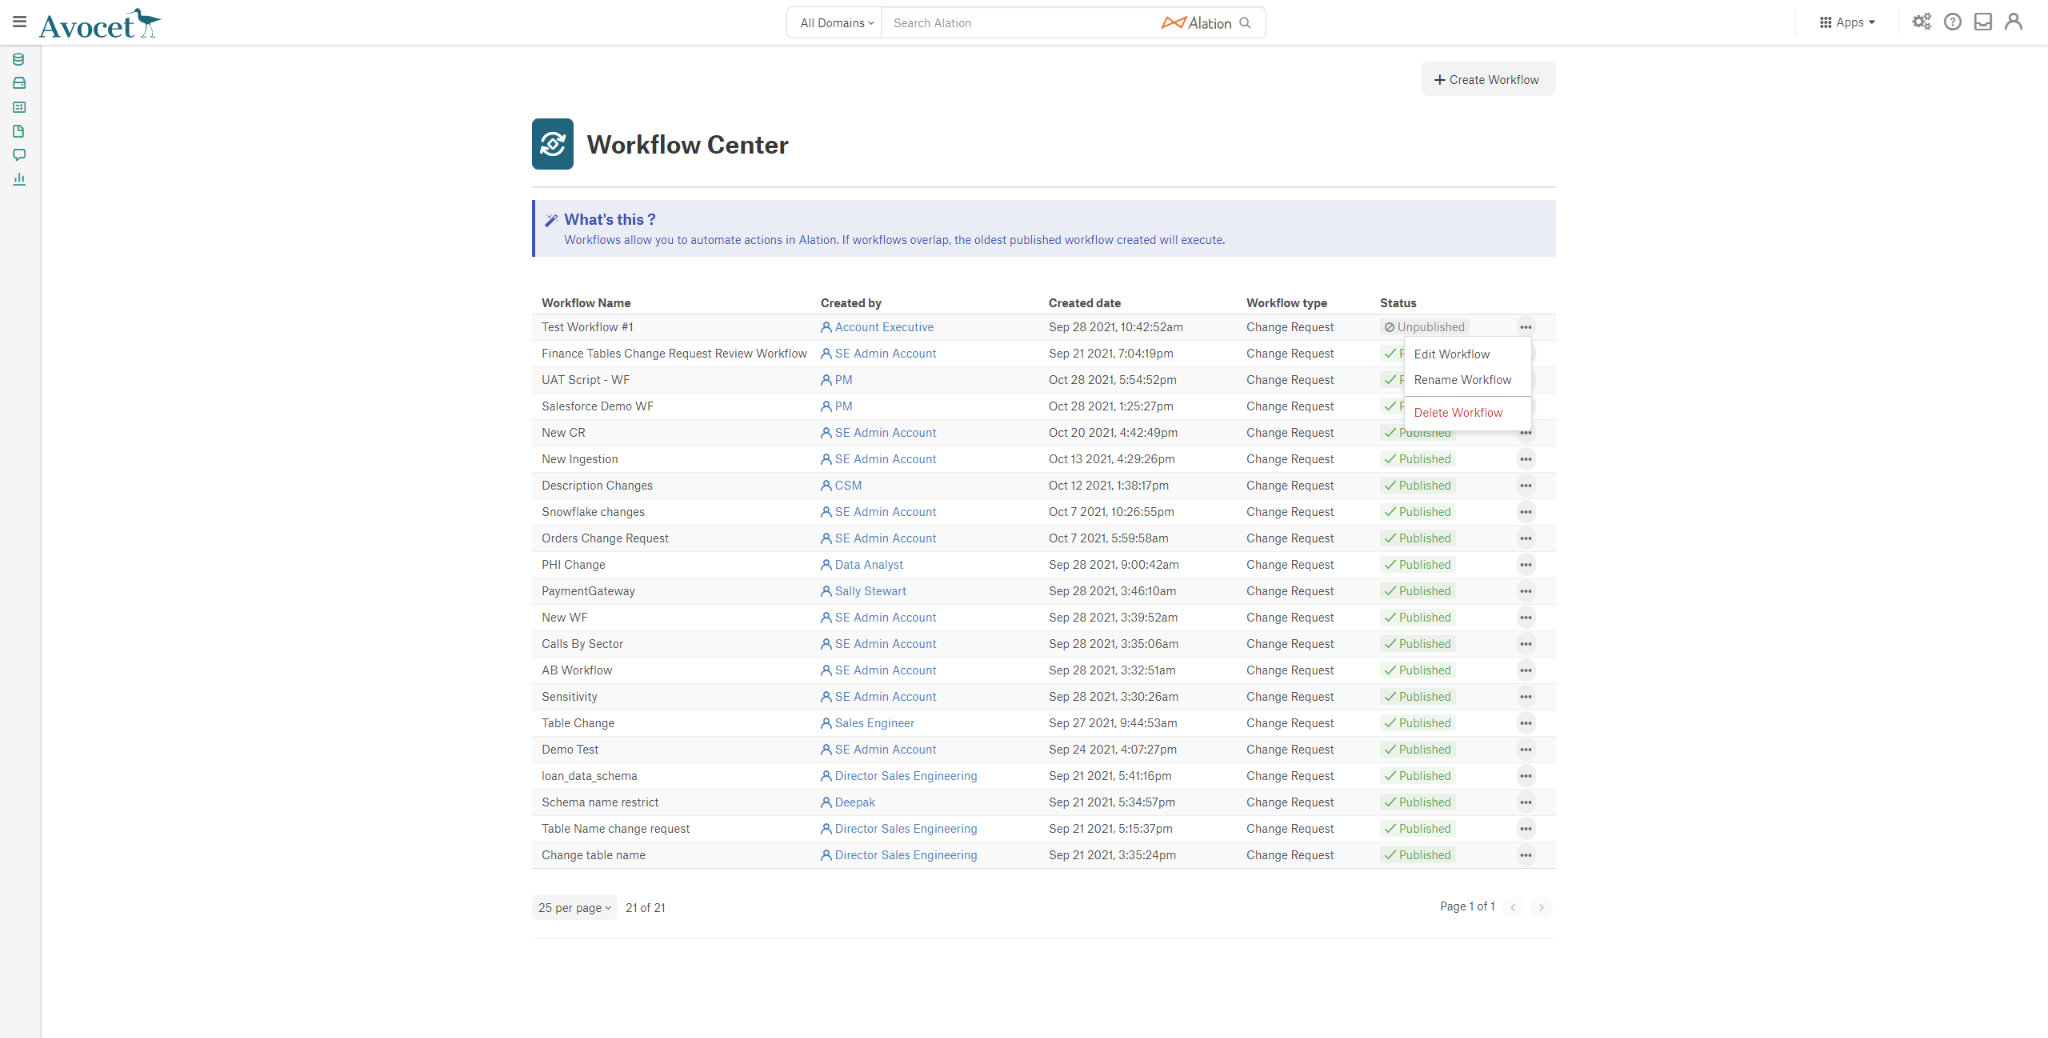This screenshot has height=1038, width=2048.
Task: Select Finance Tables Change Request Review Workflow
Action: (x=674, y=353)
